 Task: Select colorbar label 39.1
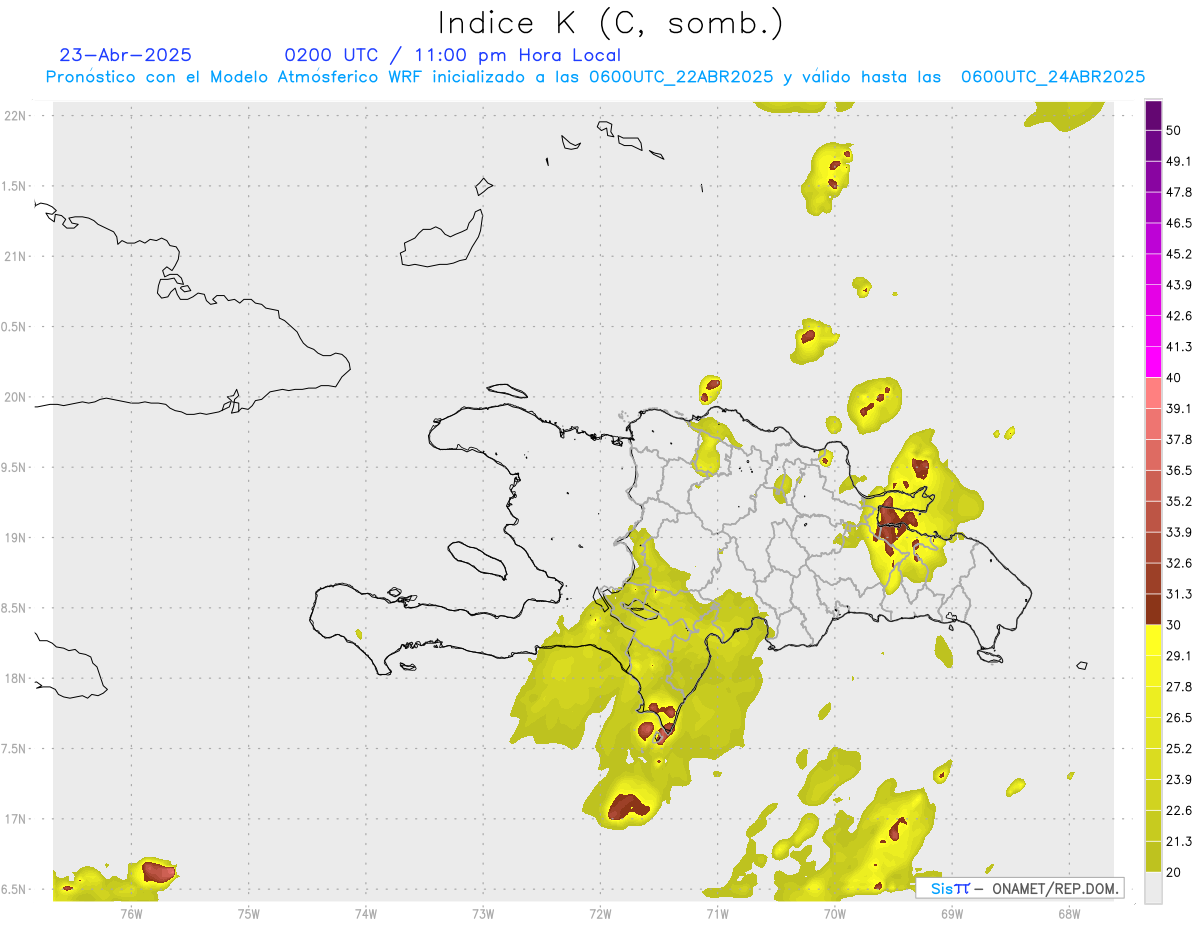click(x=1179, y=409)
